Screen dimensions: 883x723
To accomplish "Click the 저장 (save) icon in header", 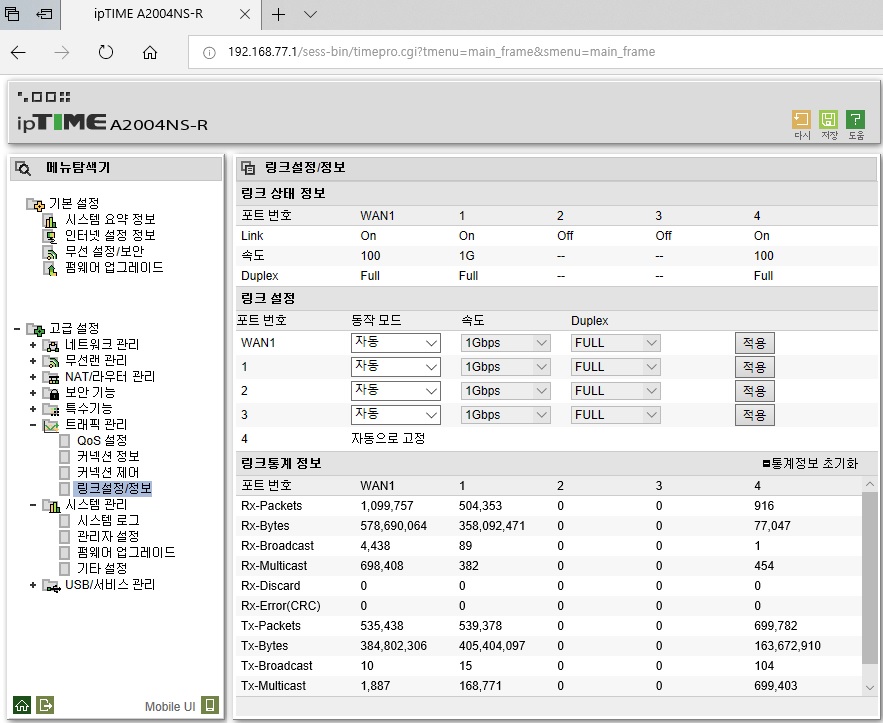I will tap(828, 119).
